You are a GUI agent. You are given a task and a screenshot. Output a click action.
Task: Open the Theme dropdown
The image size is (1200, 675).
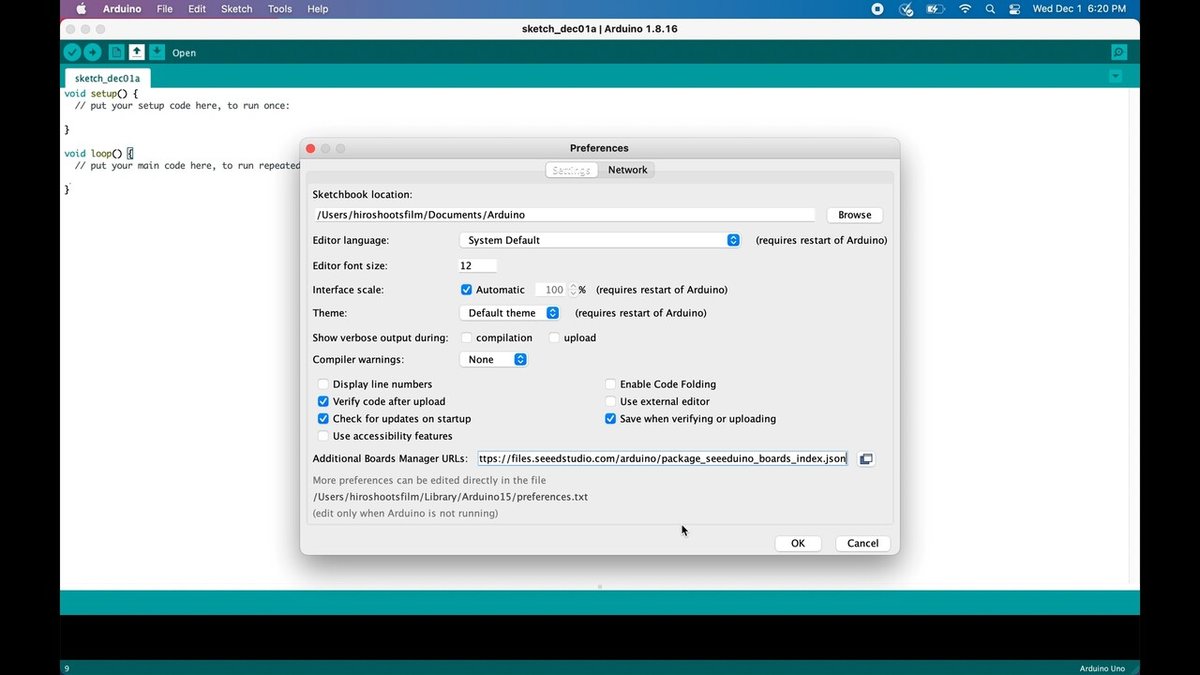pos(510,313)
